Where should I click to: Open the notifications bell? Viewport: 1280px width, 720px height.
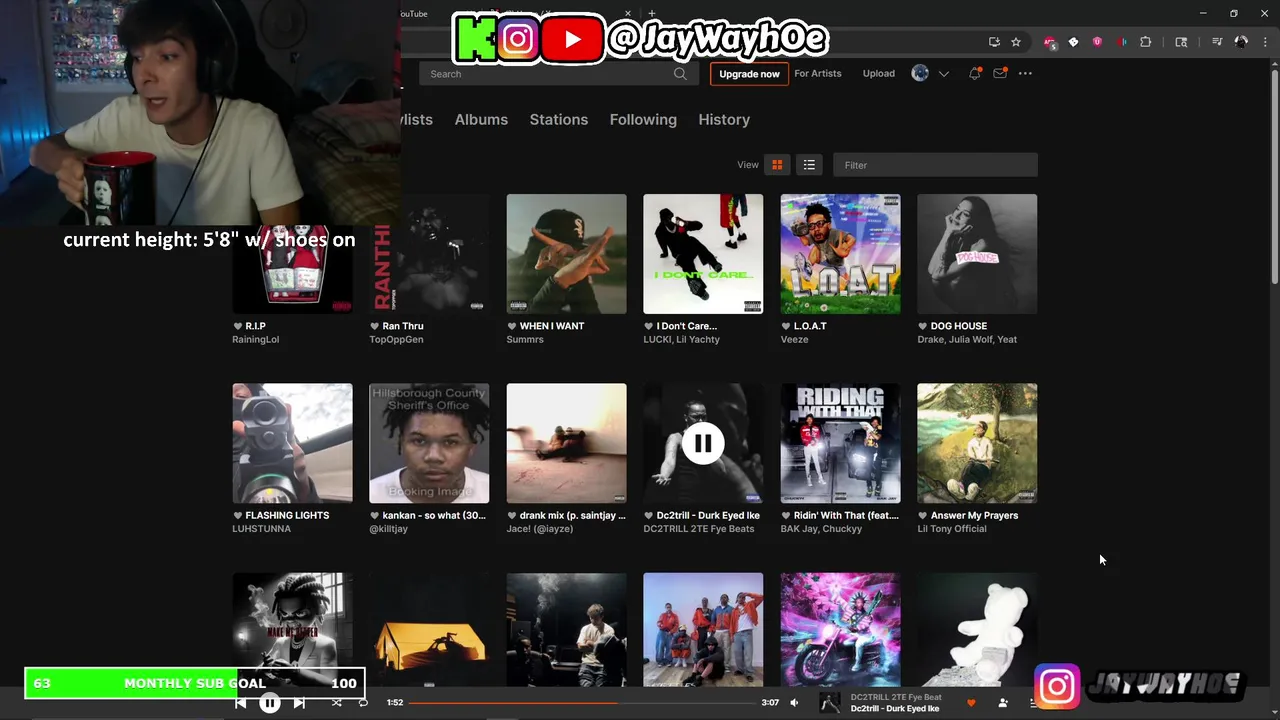pyautogui.click(x=974, y=73)
